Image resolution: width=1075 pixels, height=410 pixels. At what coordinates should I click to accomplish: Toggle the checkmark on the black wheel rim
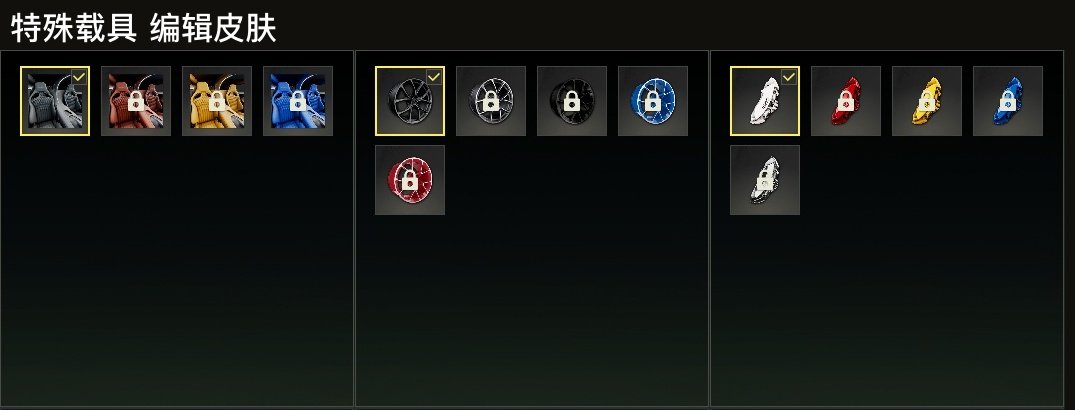tap(435, 77)
